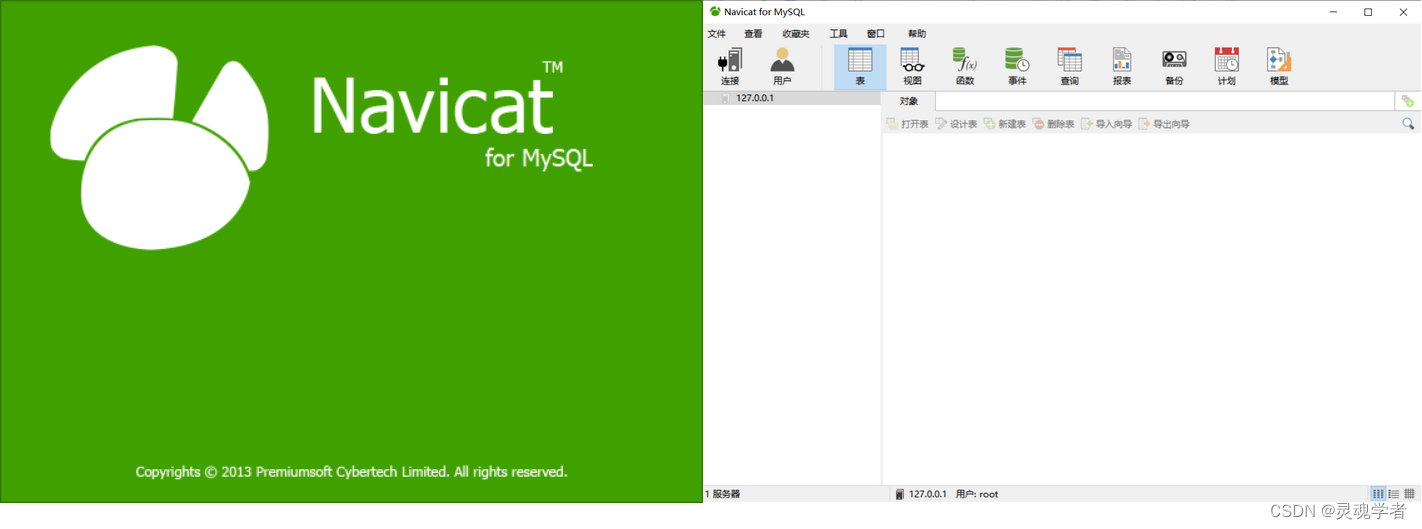Select the 视图 (View) toolbar button
1422x529 pixels.
point(912,67)
